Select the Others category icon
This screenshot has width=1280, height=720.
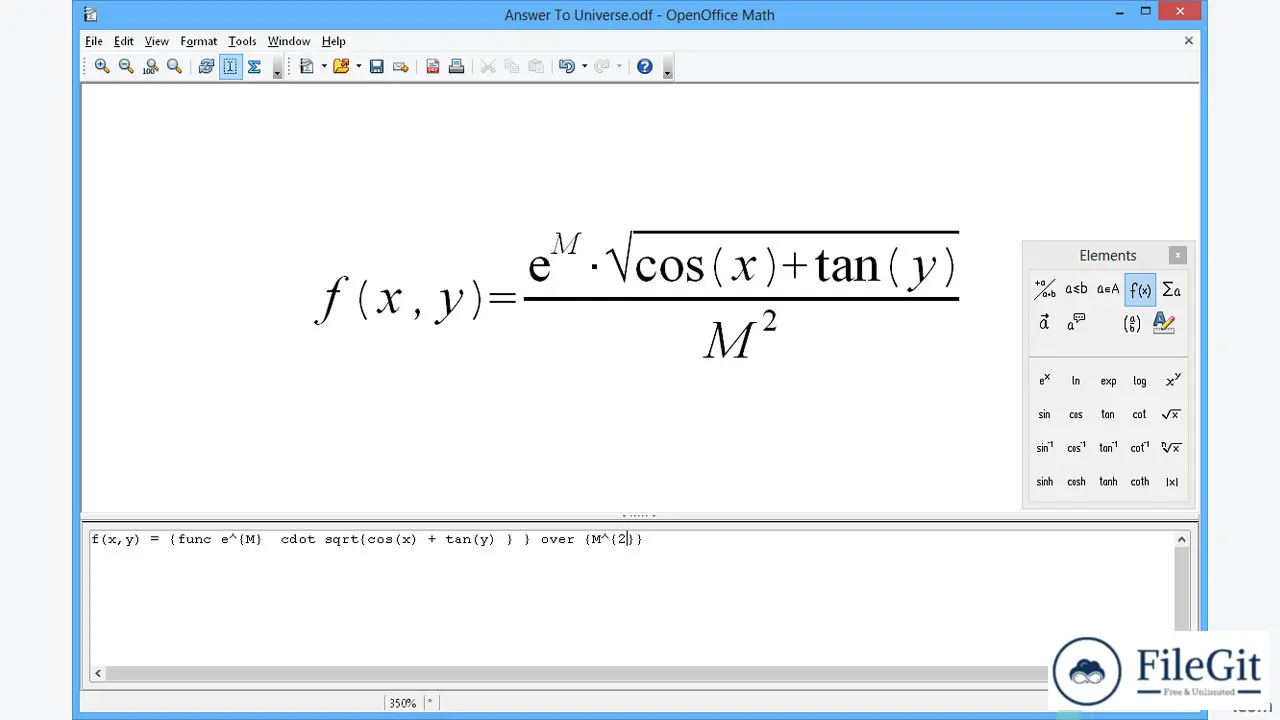(x=1076, y=323)
